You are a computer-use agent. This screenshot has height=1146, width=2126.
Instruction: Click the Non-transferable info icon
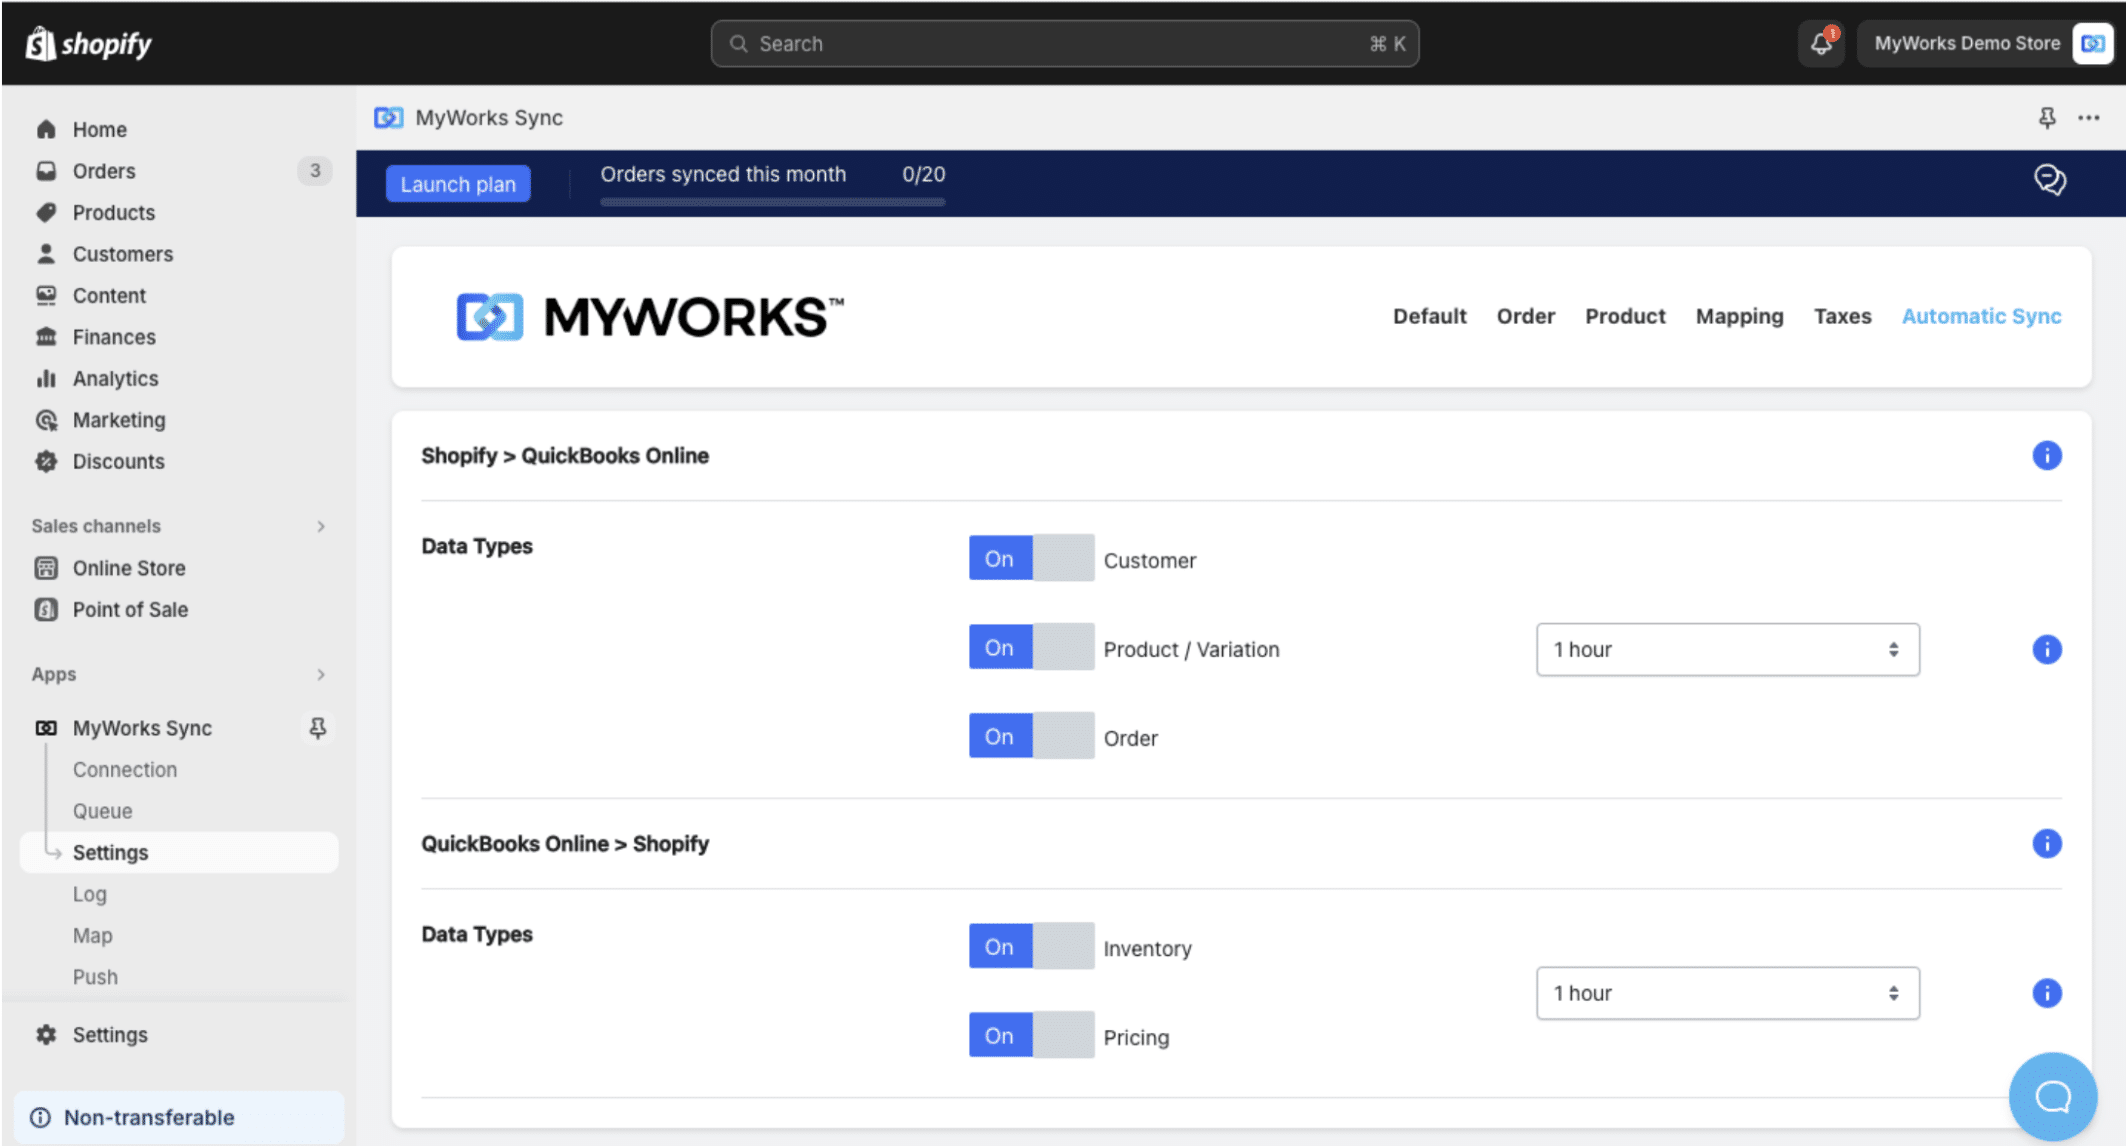point(40,1117)
